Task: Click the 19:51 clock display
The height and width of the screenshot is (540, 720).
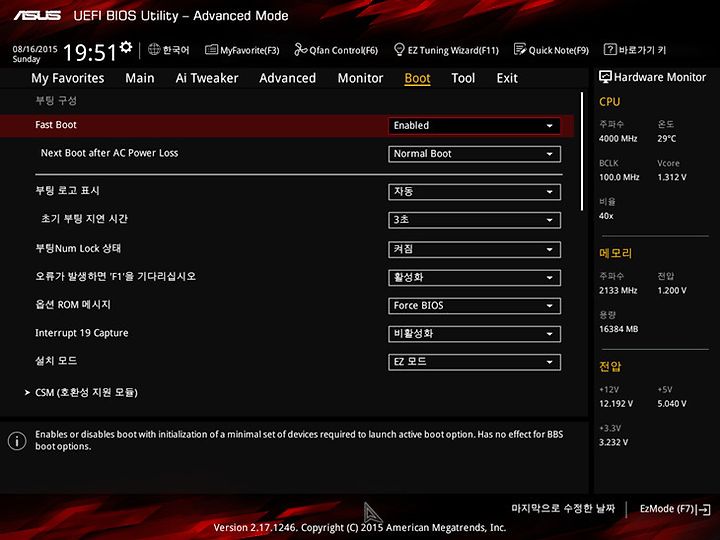Action: coord(90,52)
